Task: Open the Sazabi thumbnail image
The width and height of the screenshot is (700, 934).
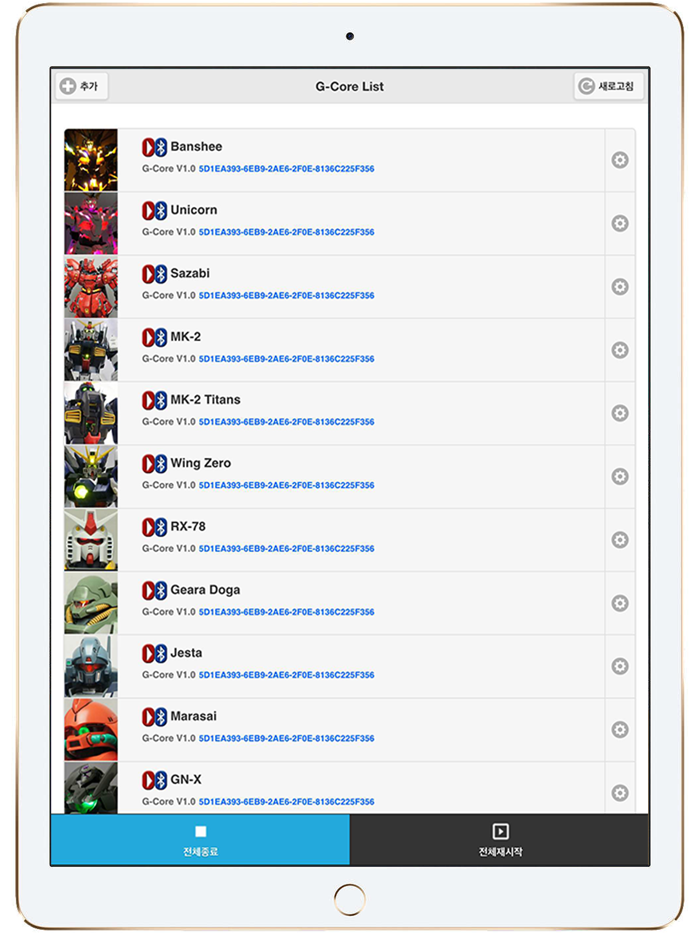Action: click(91, 287)
